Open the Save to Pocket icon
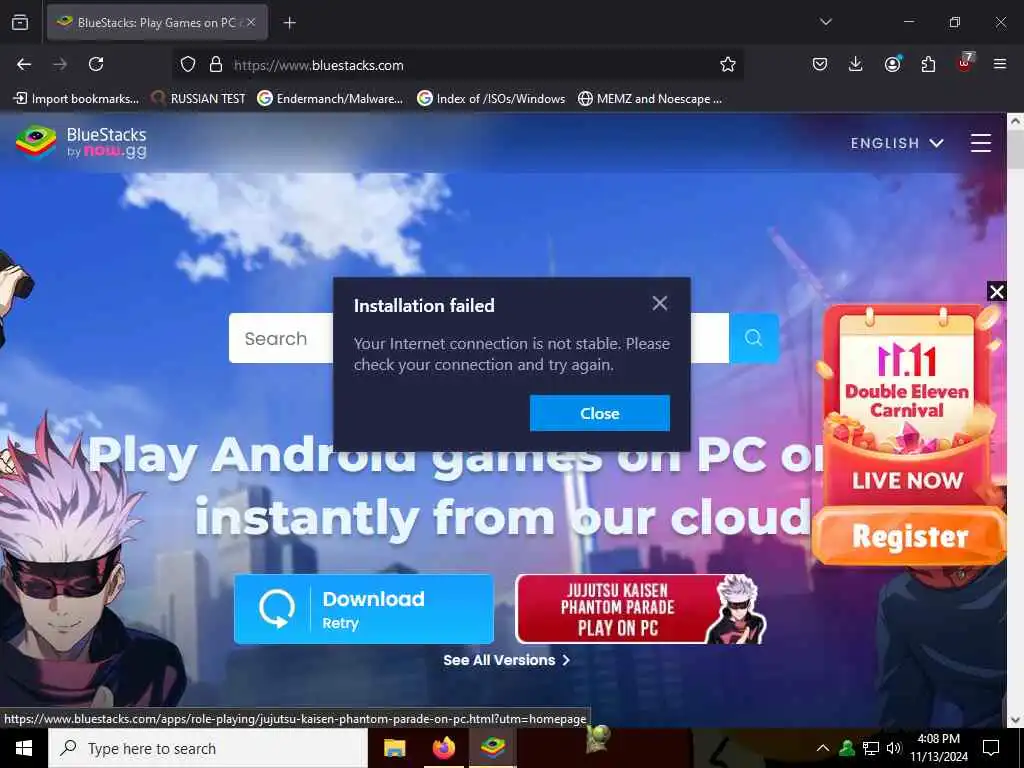Viewport: 1024px width, 768px height. click(820, 64)
